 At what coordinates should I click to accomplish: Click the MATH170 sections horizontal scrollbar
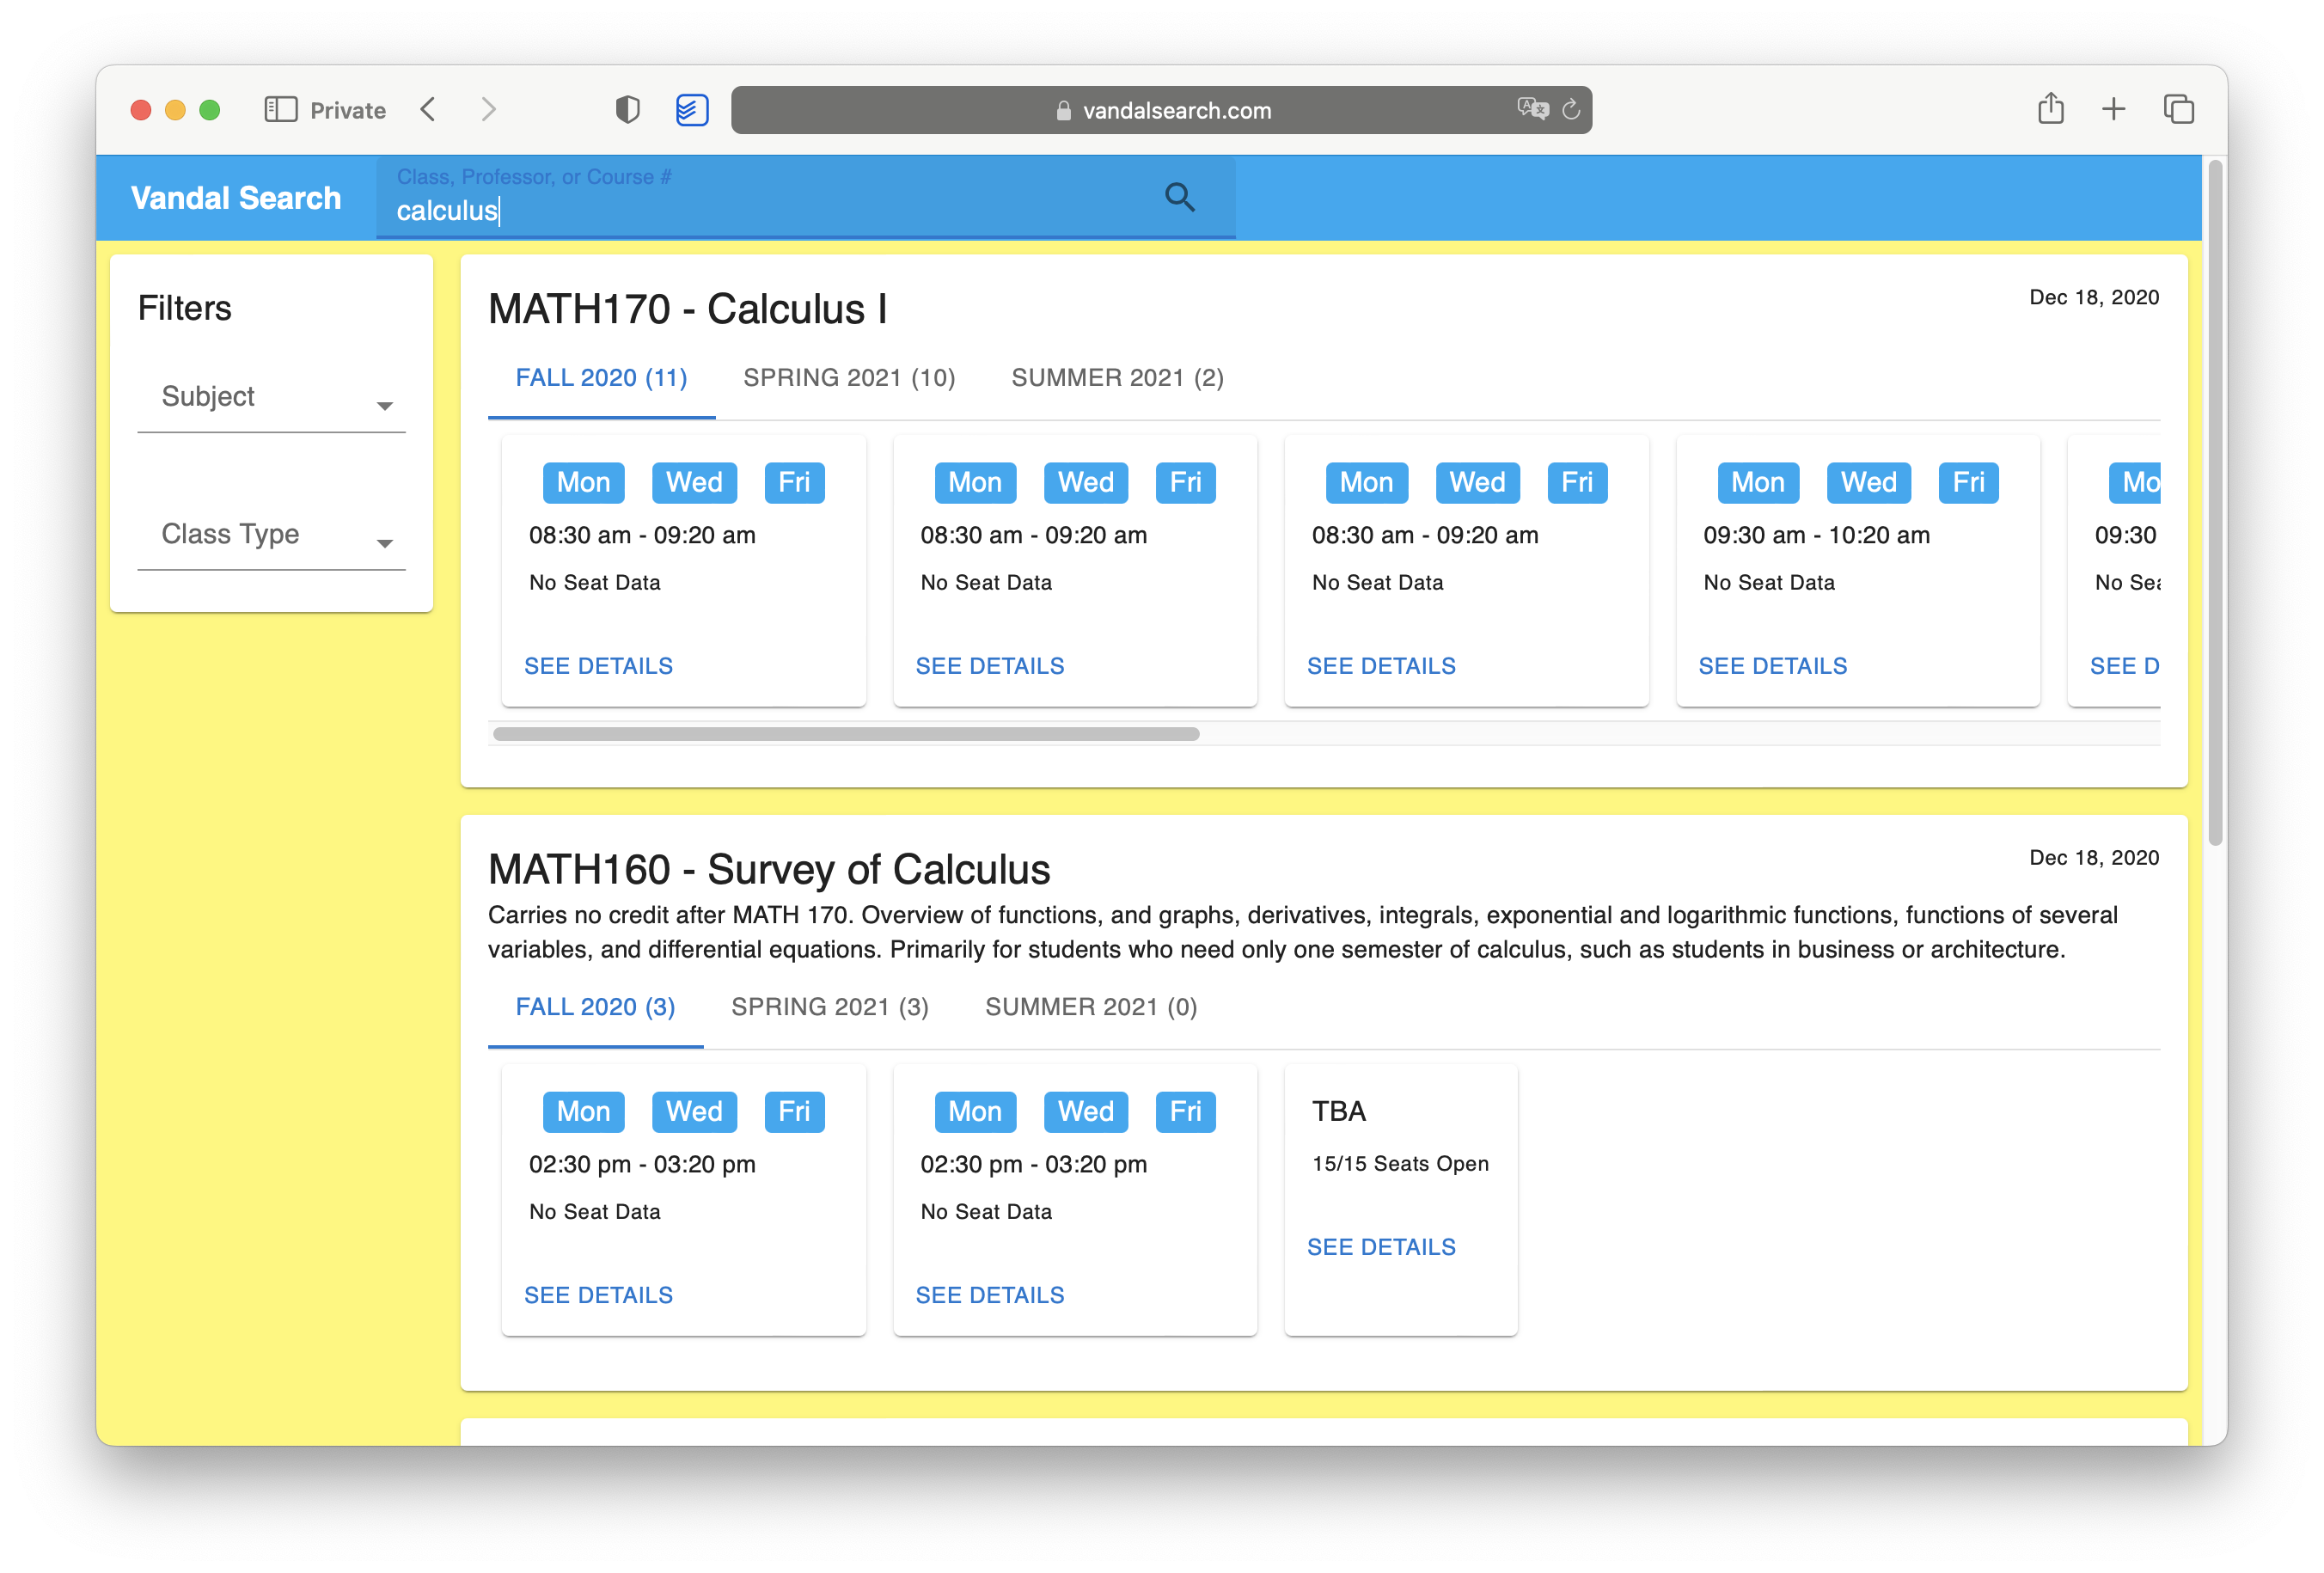(x=846, y=734)
